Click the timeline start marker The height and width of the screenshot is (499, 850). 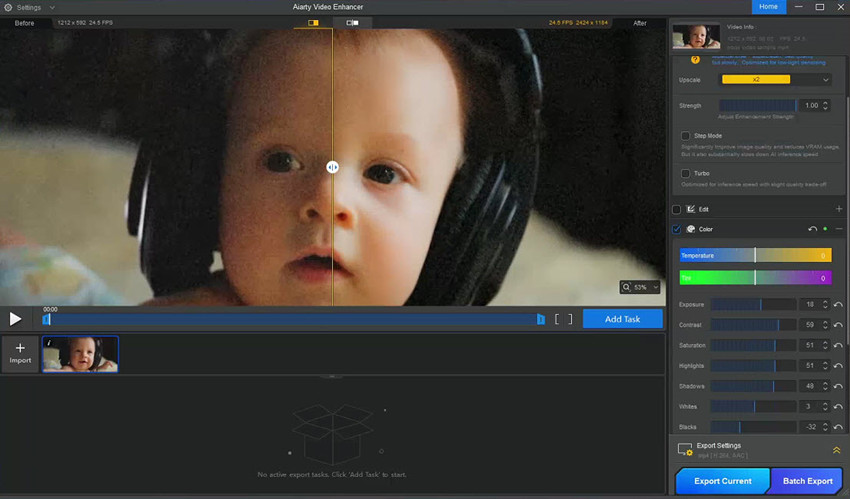[46, 320]
